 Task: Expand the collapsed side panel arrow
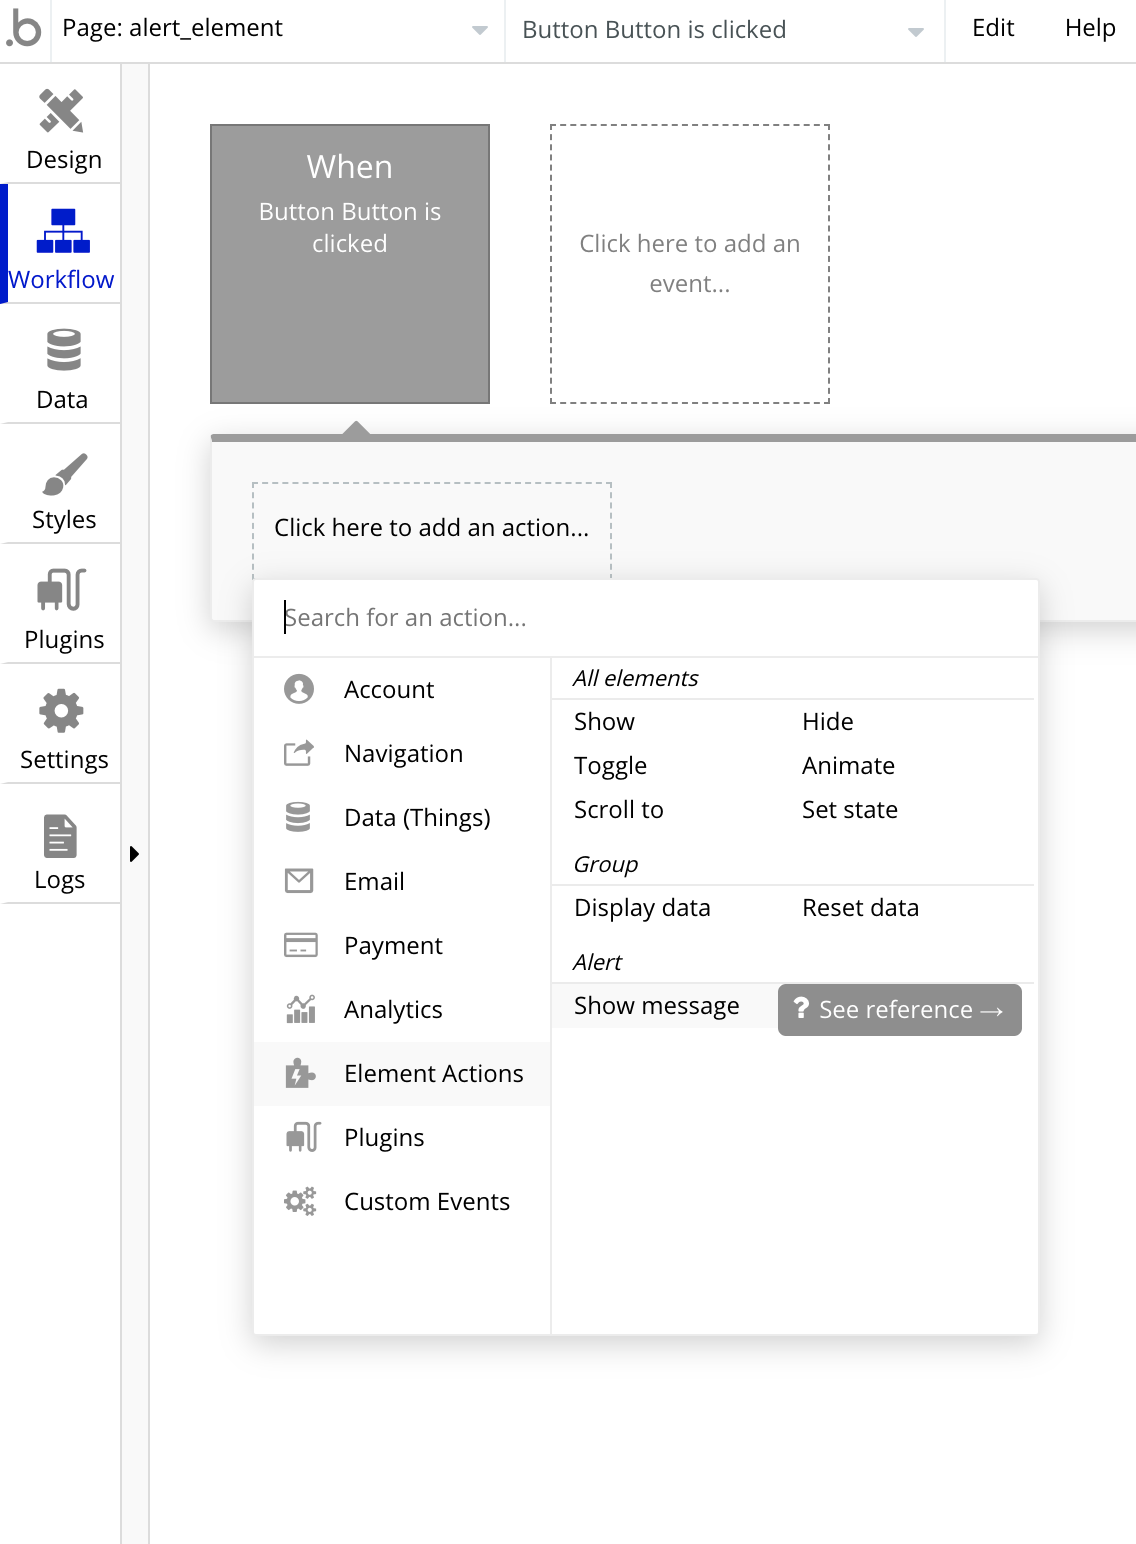tap(134, 854)
